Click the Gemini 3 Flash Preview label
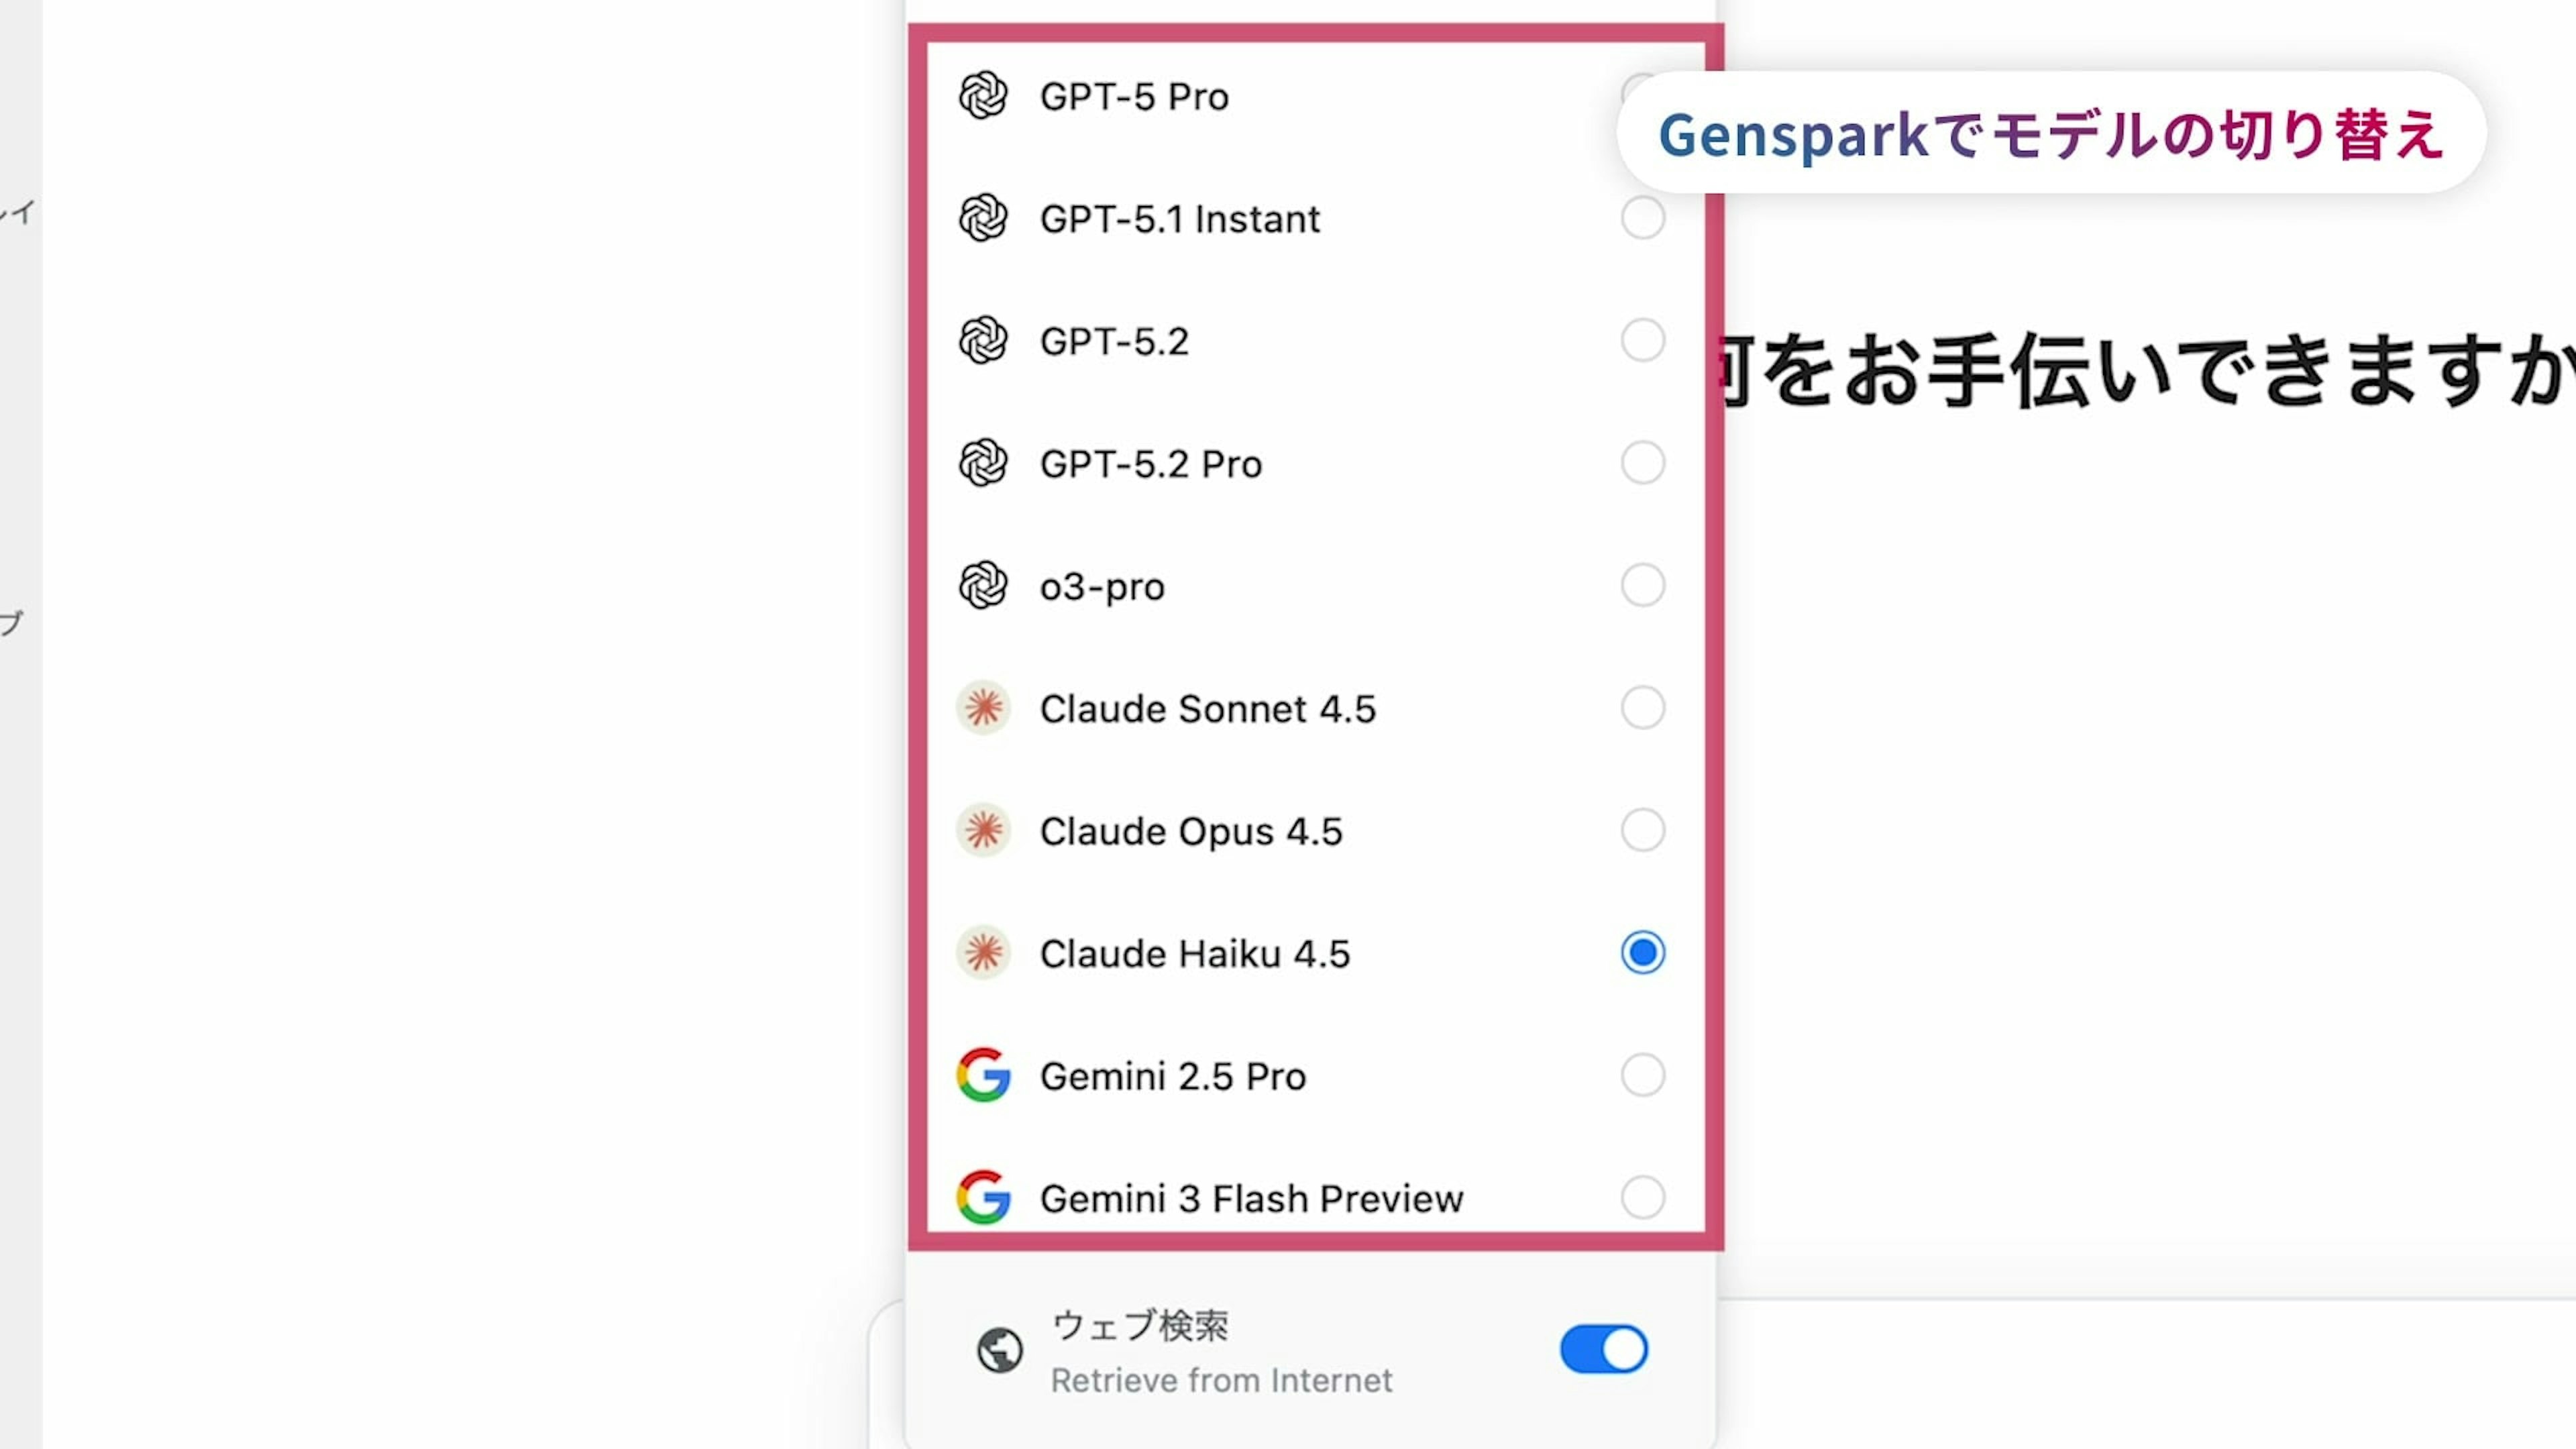The width and height of the screenshot is (2576, 1449). click(x=1252, y=1198)
